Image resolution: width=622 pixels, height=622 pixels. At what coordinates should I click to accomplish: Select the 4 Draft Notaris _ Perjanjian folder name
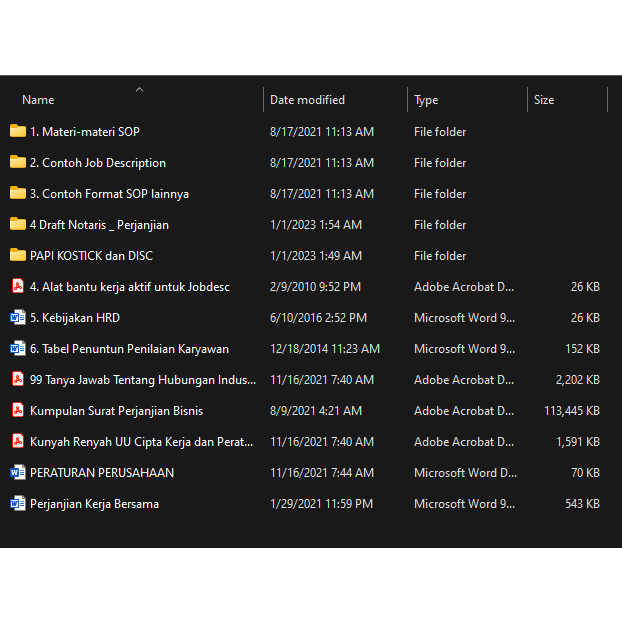99,224
